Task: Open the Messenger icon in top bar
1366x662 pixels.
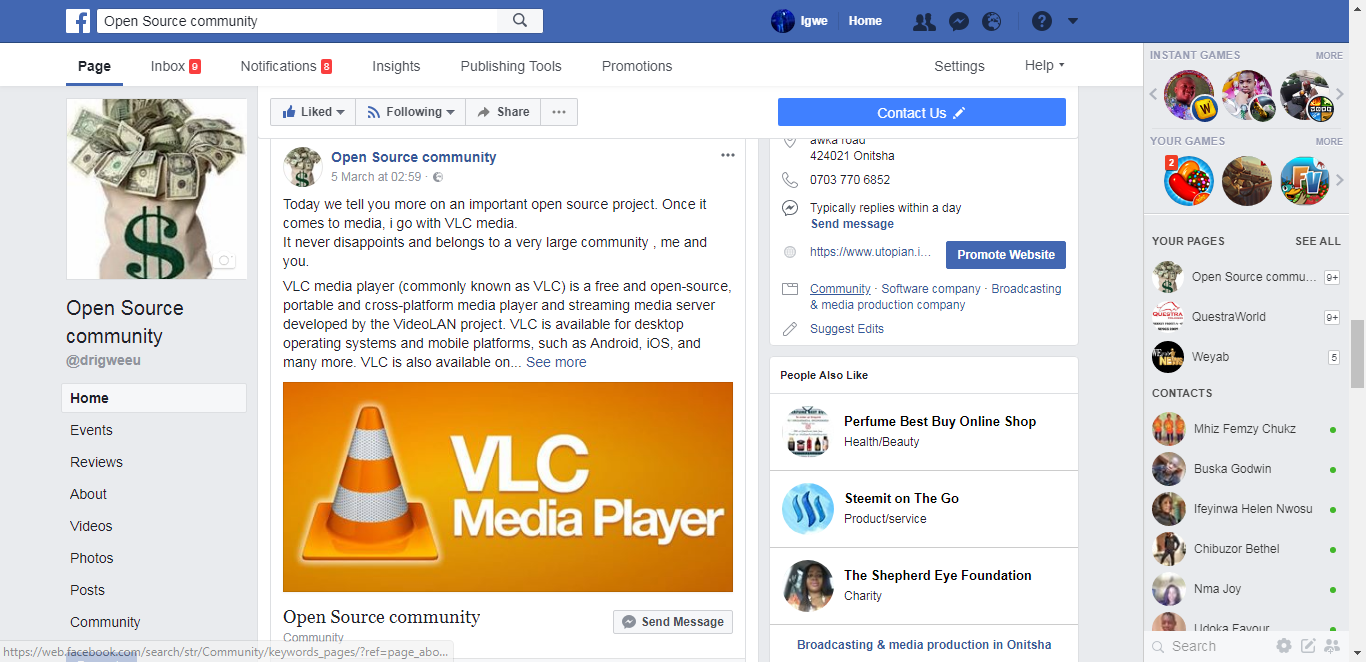Action: 958,21
